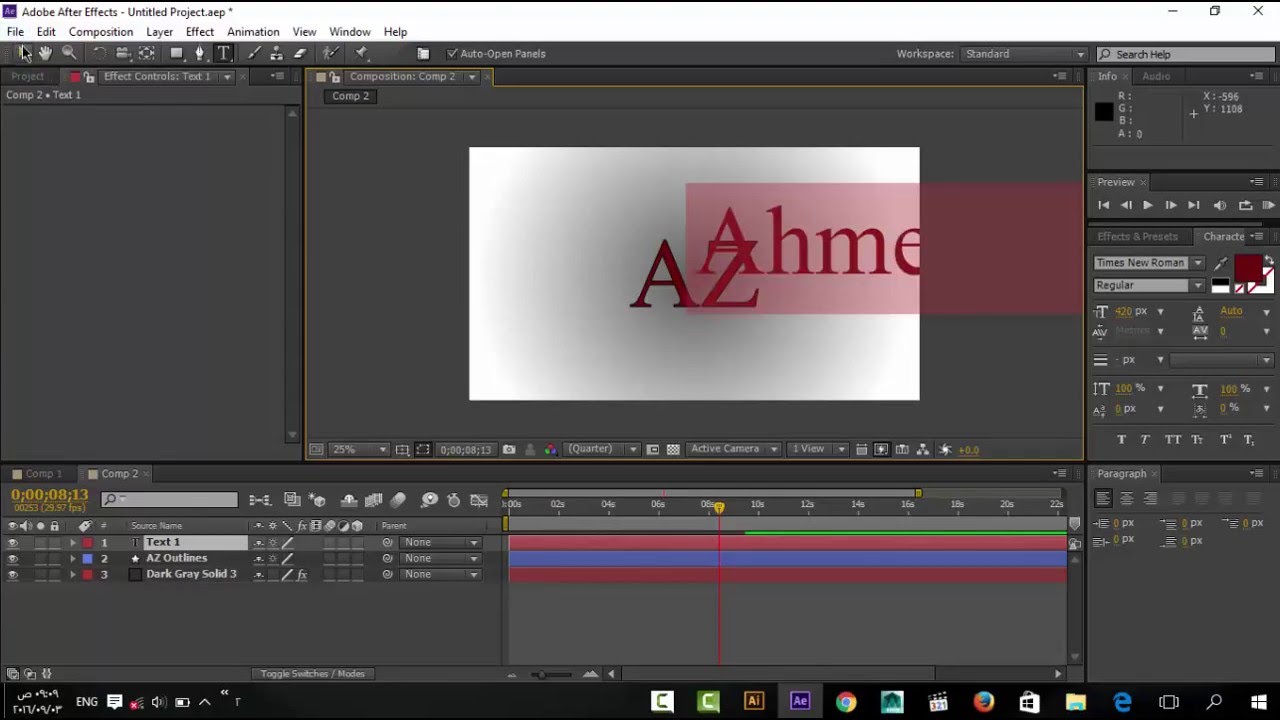Toggle Superscript in Character panel
This screenshot has height=720, width=1280.
pos(1224,440)
